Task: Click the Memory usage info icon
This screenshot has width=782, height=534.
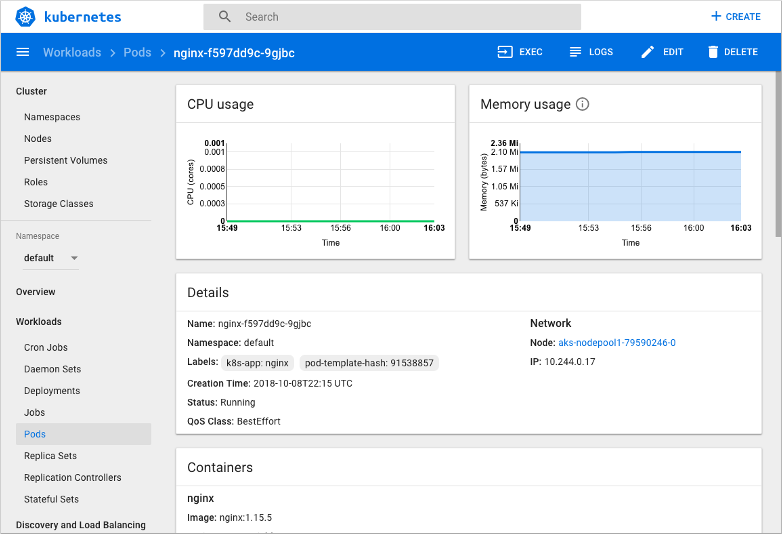Action: point(583,104)
